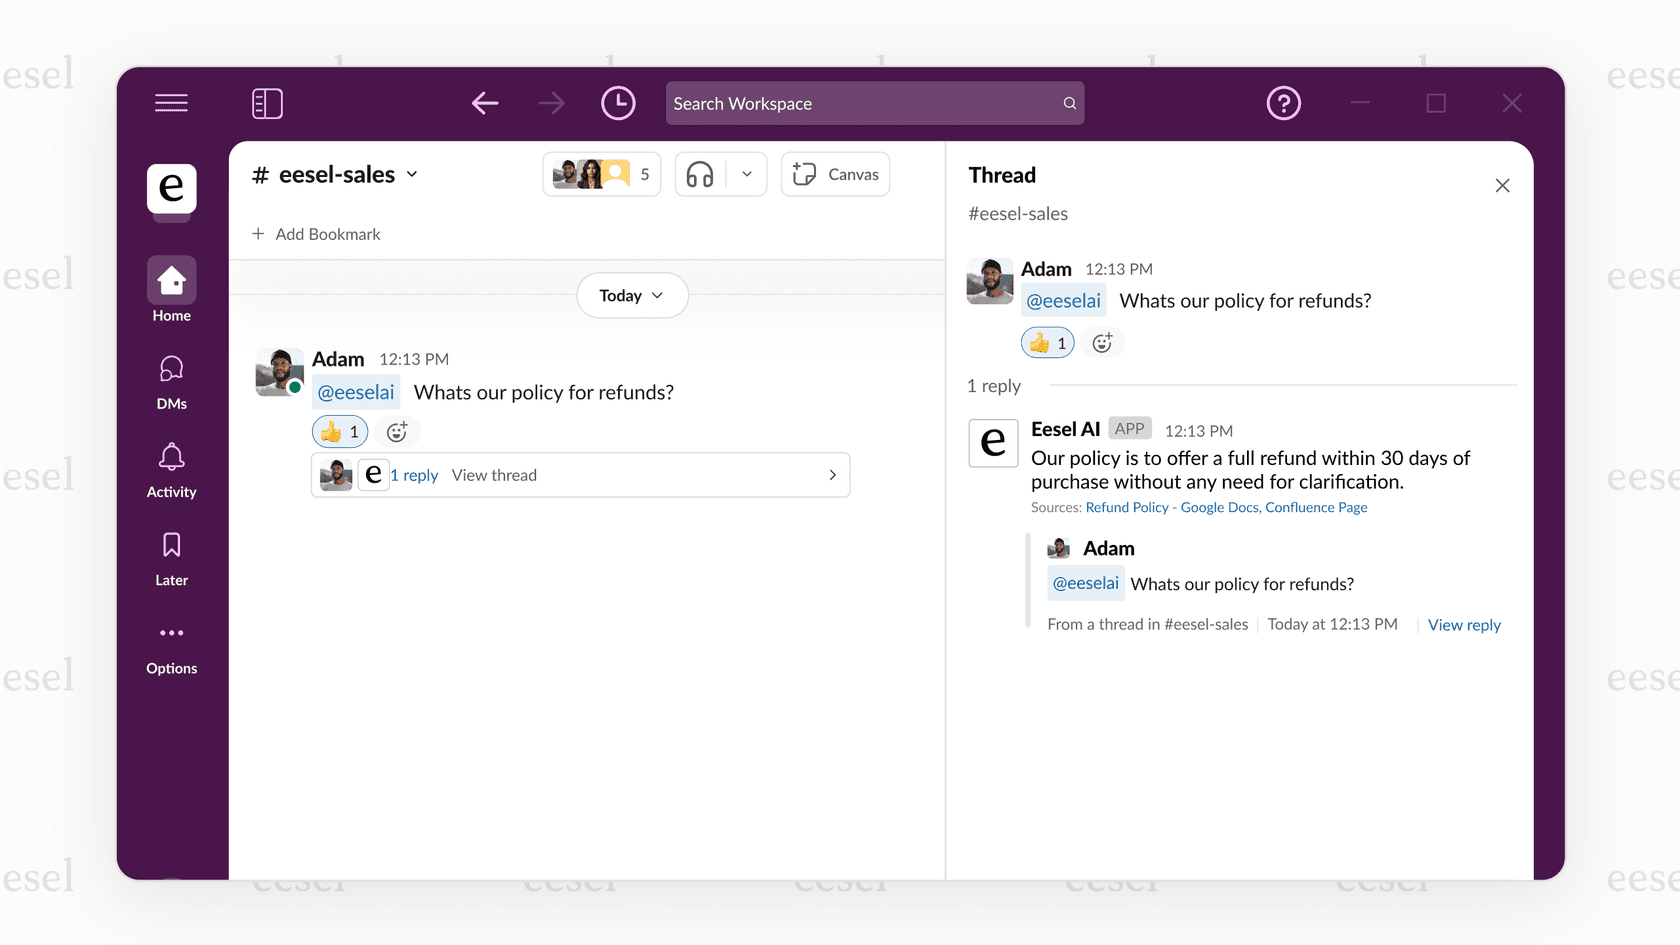Select the eesel workspace icon
Image resolution: width=1680 pixels, height=945 pixels.
171,192
